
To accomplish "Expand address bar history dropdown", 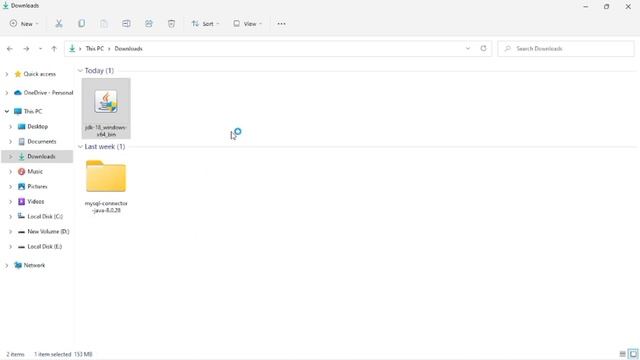I will tap(468, 48).
